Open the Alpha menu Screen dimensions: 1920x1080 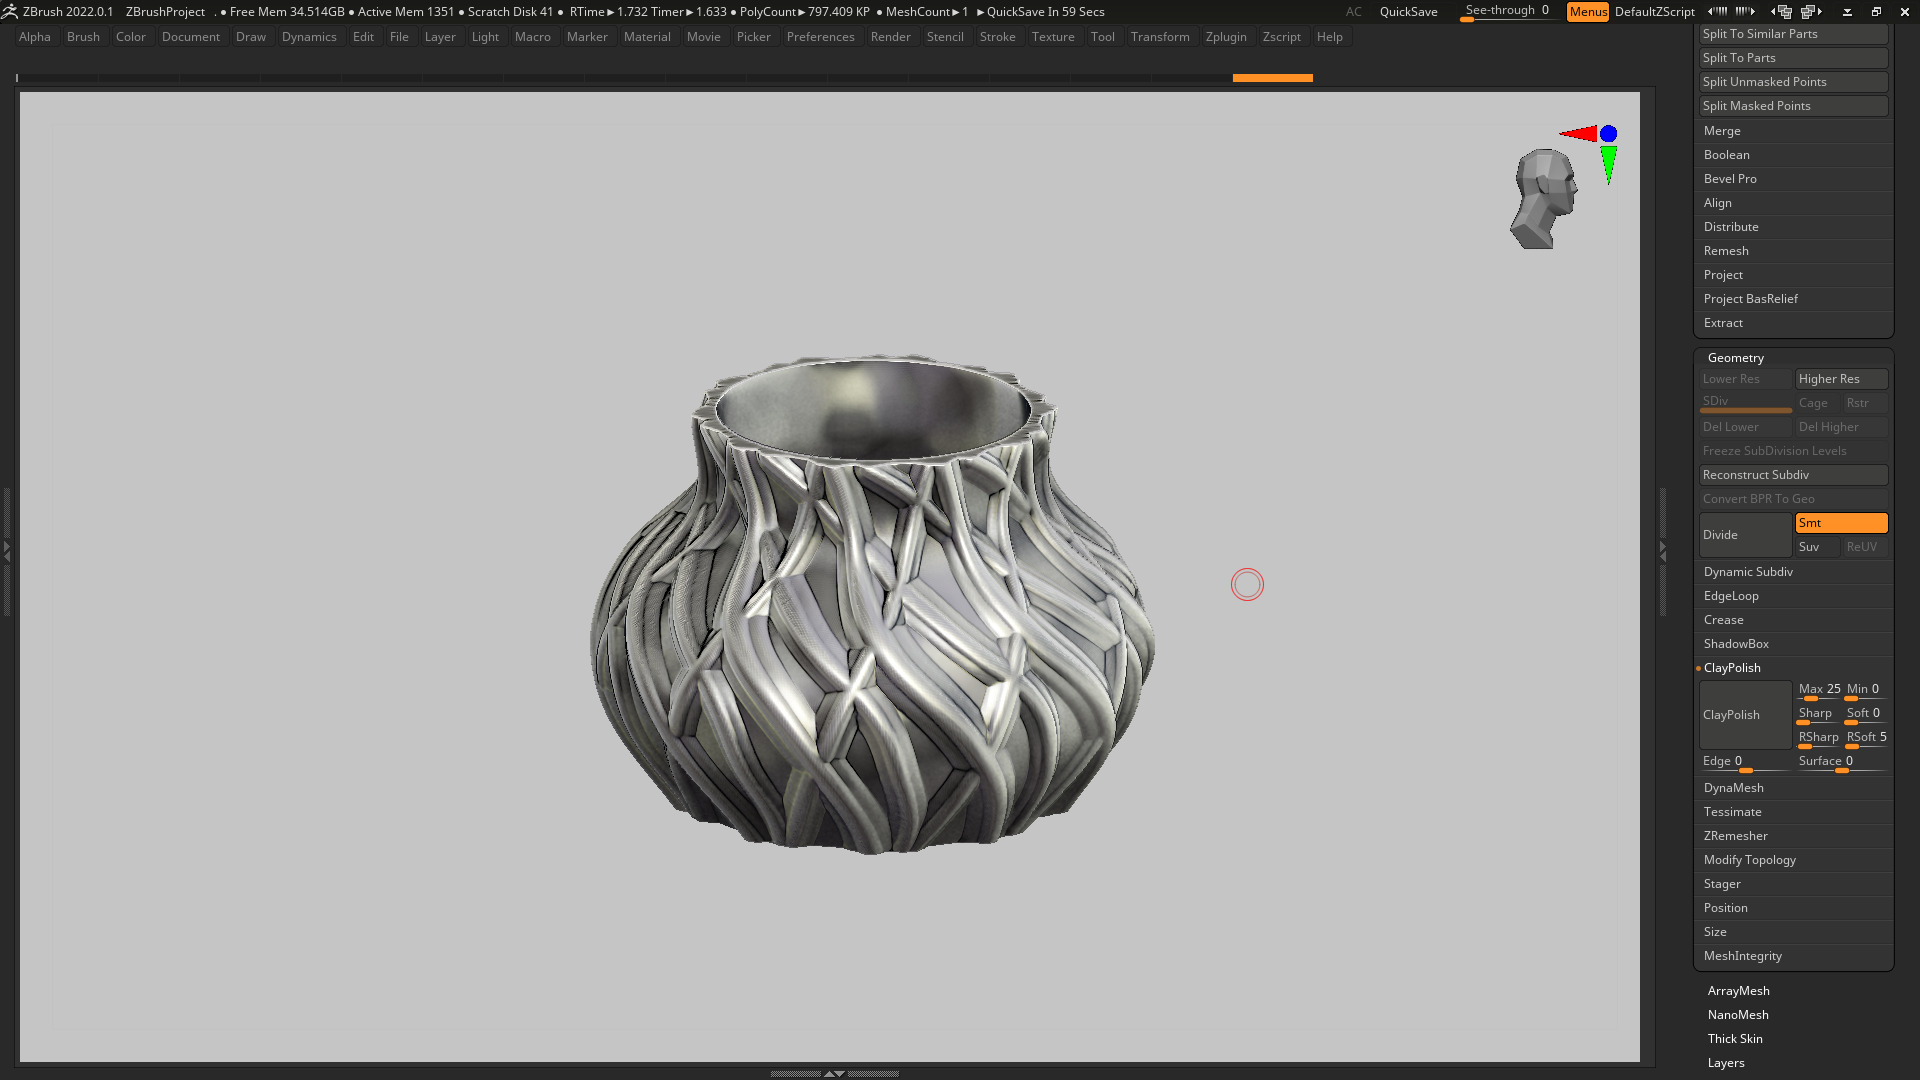(x=35, y=37)
